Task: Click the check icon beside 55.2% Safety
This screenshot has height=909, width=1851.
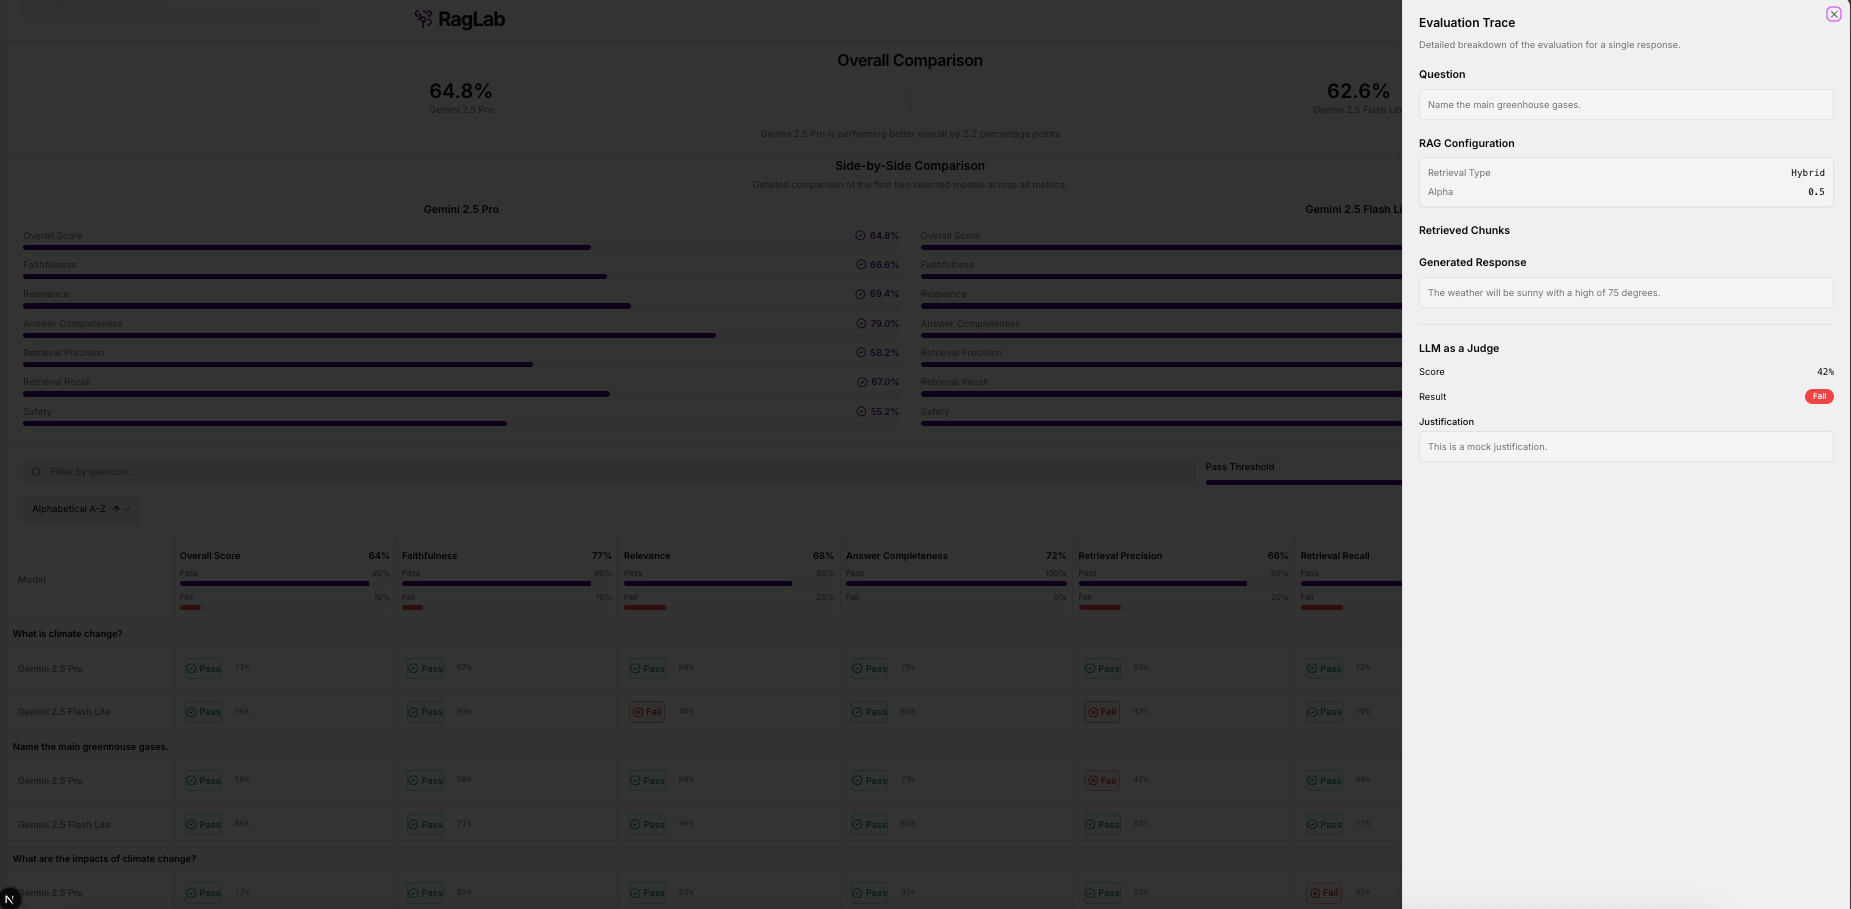Action: click(860, 412)
